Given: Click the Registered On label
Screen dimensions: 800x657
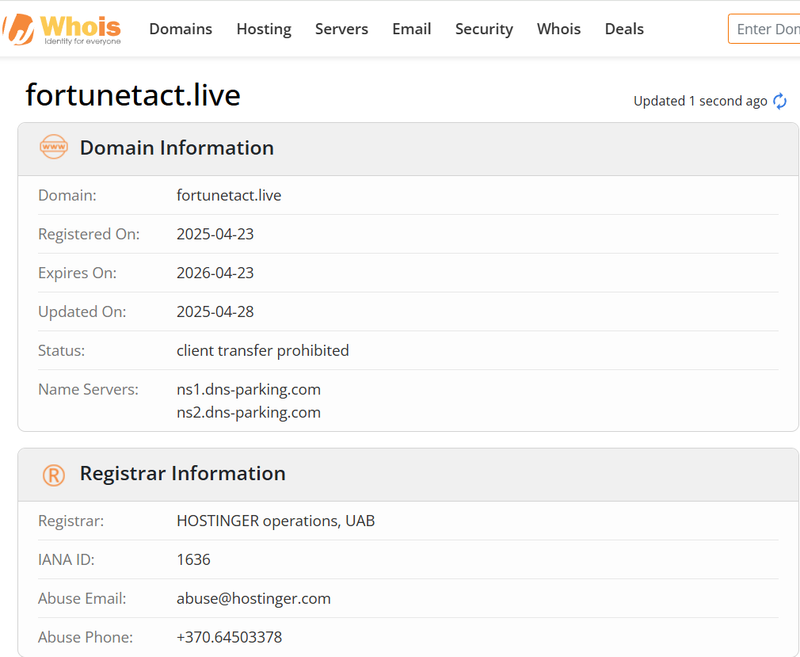Looking at the screenshot, I should click(x=89, y=234).
